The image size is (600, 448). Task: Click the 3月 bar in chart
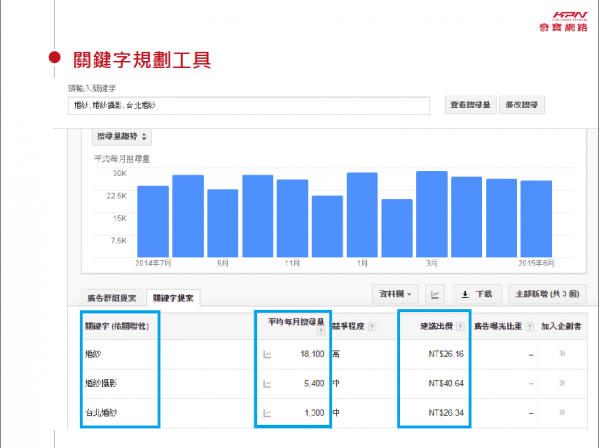(432, 214)
